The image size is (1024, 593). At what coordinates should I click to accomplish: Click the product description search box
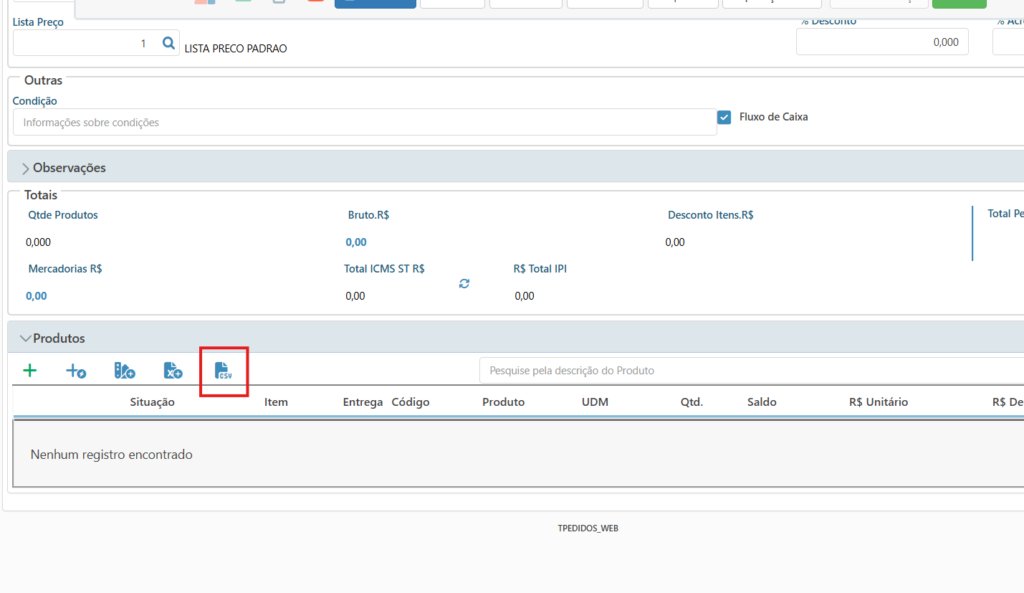pos(750,371)
